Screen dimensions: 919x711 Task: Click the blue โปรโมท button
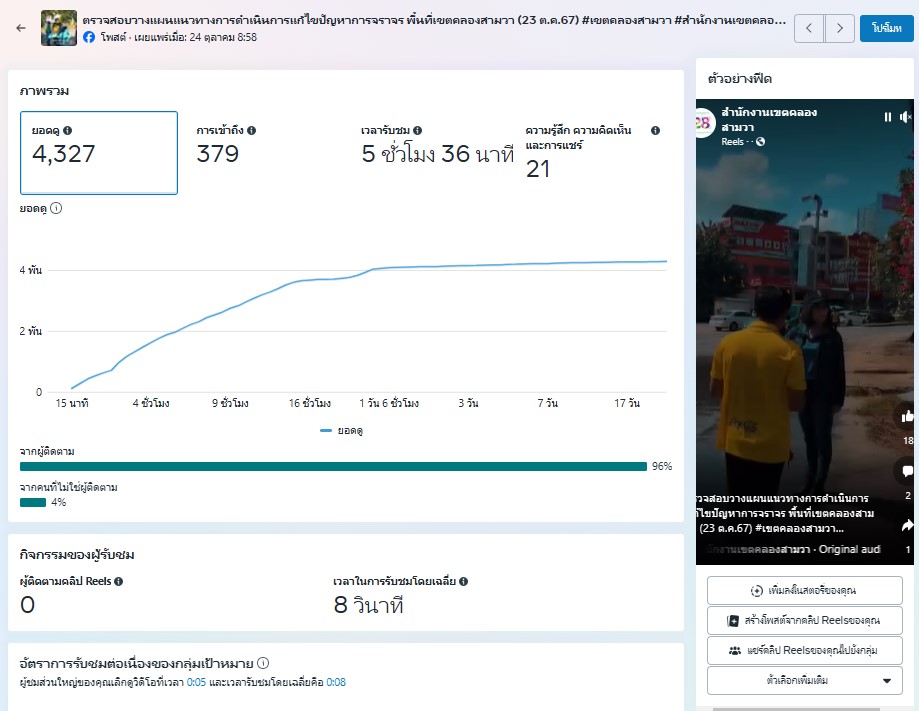coord(886,29)
